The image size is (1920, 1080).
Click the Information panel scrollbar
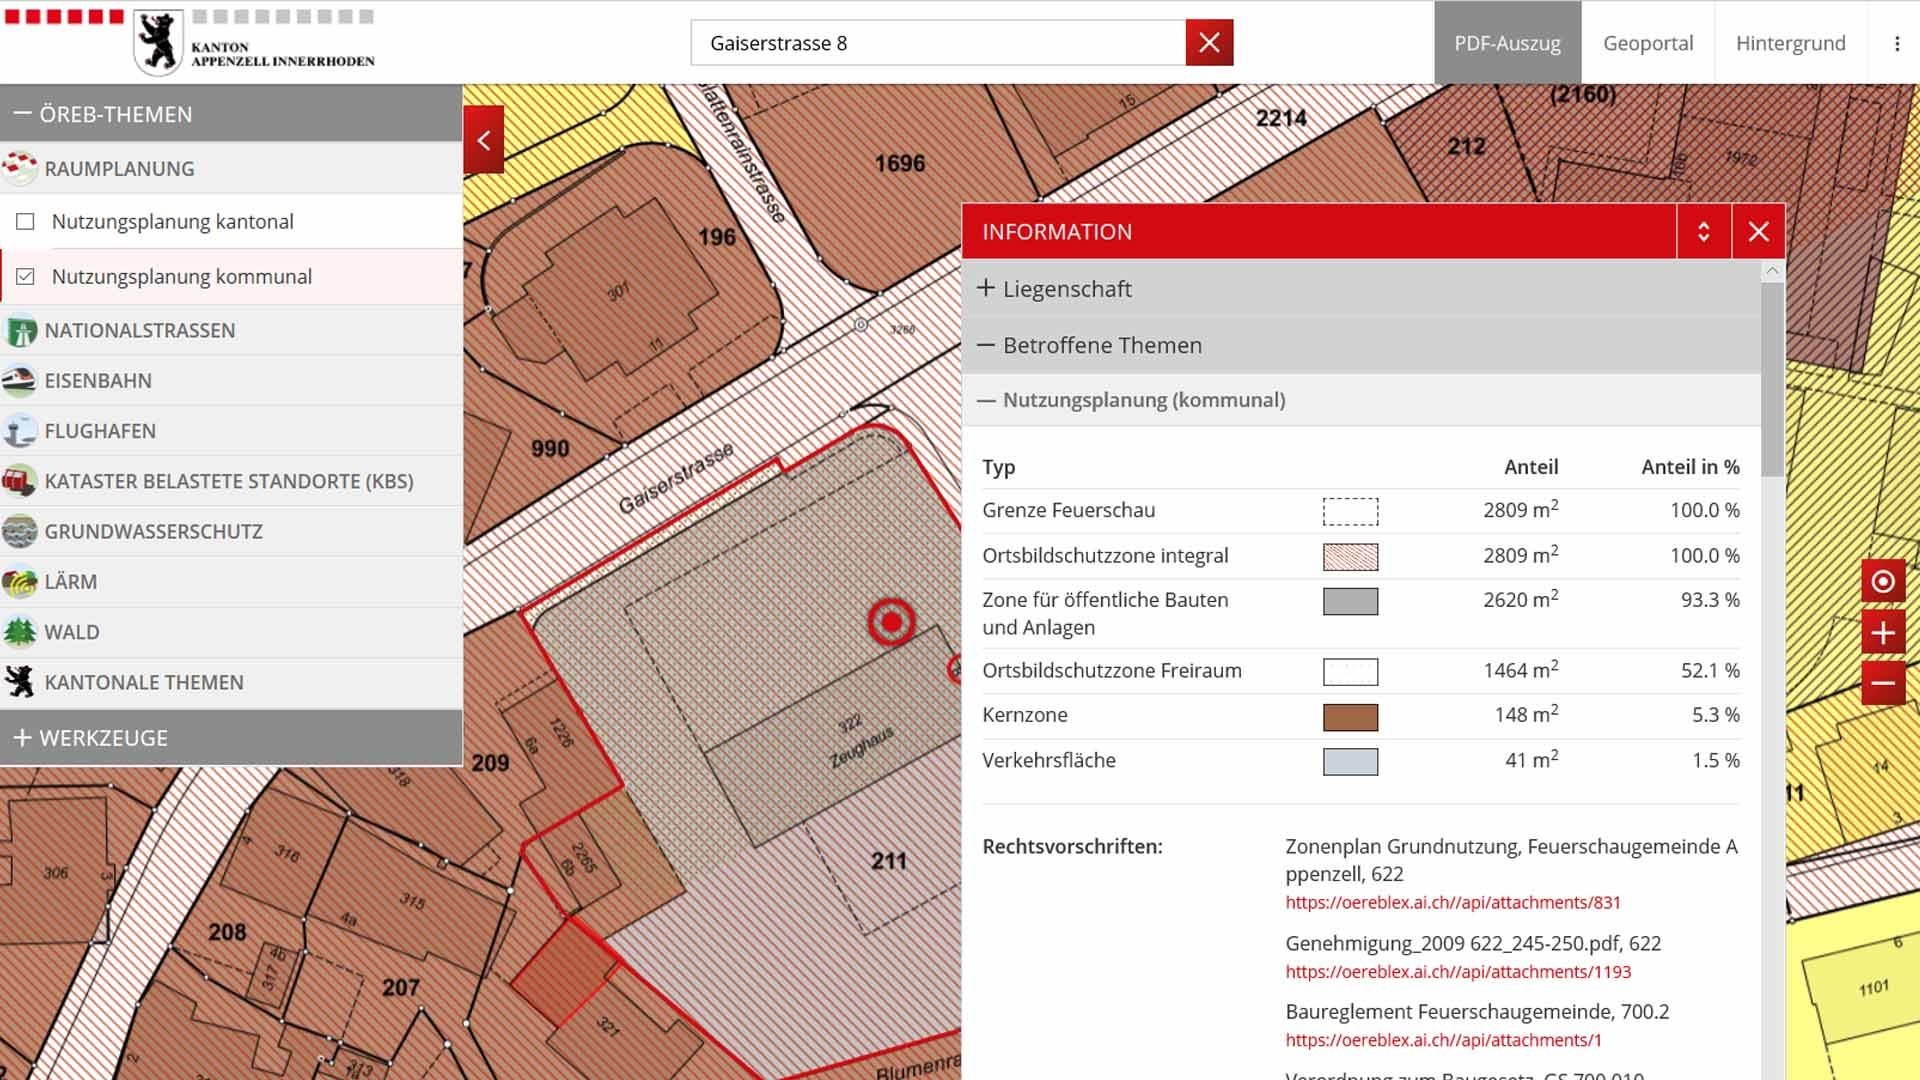click(1772, 380)
